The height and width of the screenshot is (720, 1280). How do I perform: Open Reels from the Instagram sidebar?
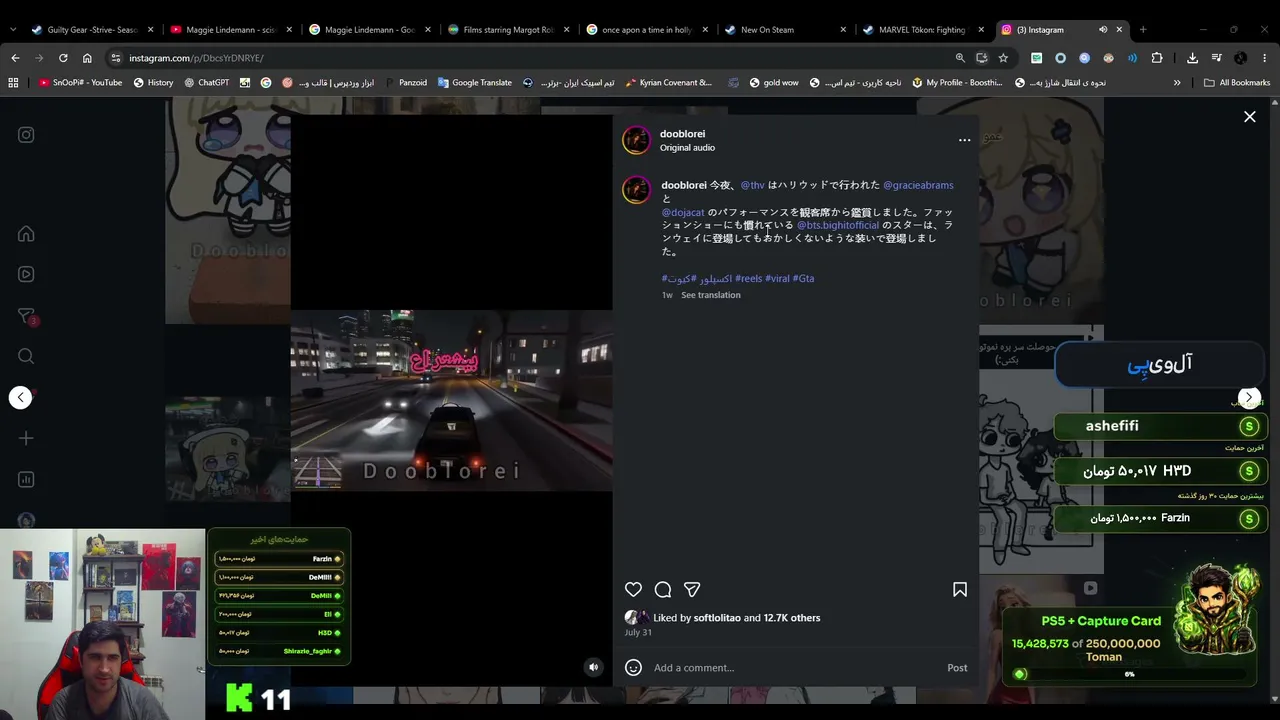click(26, 274)
